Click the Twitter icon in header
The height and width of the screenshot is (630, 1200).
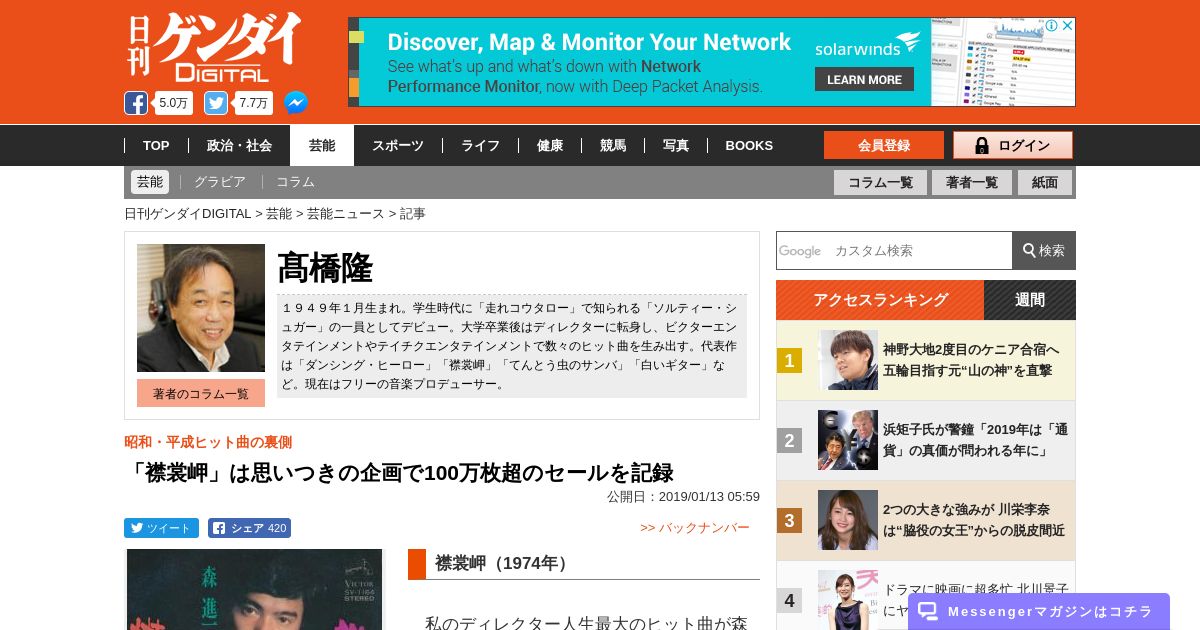point(216,103)
